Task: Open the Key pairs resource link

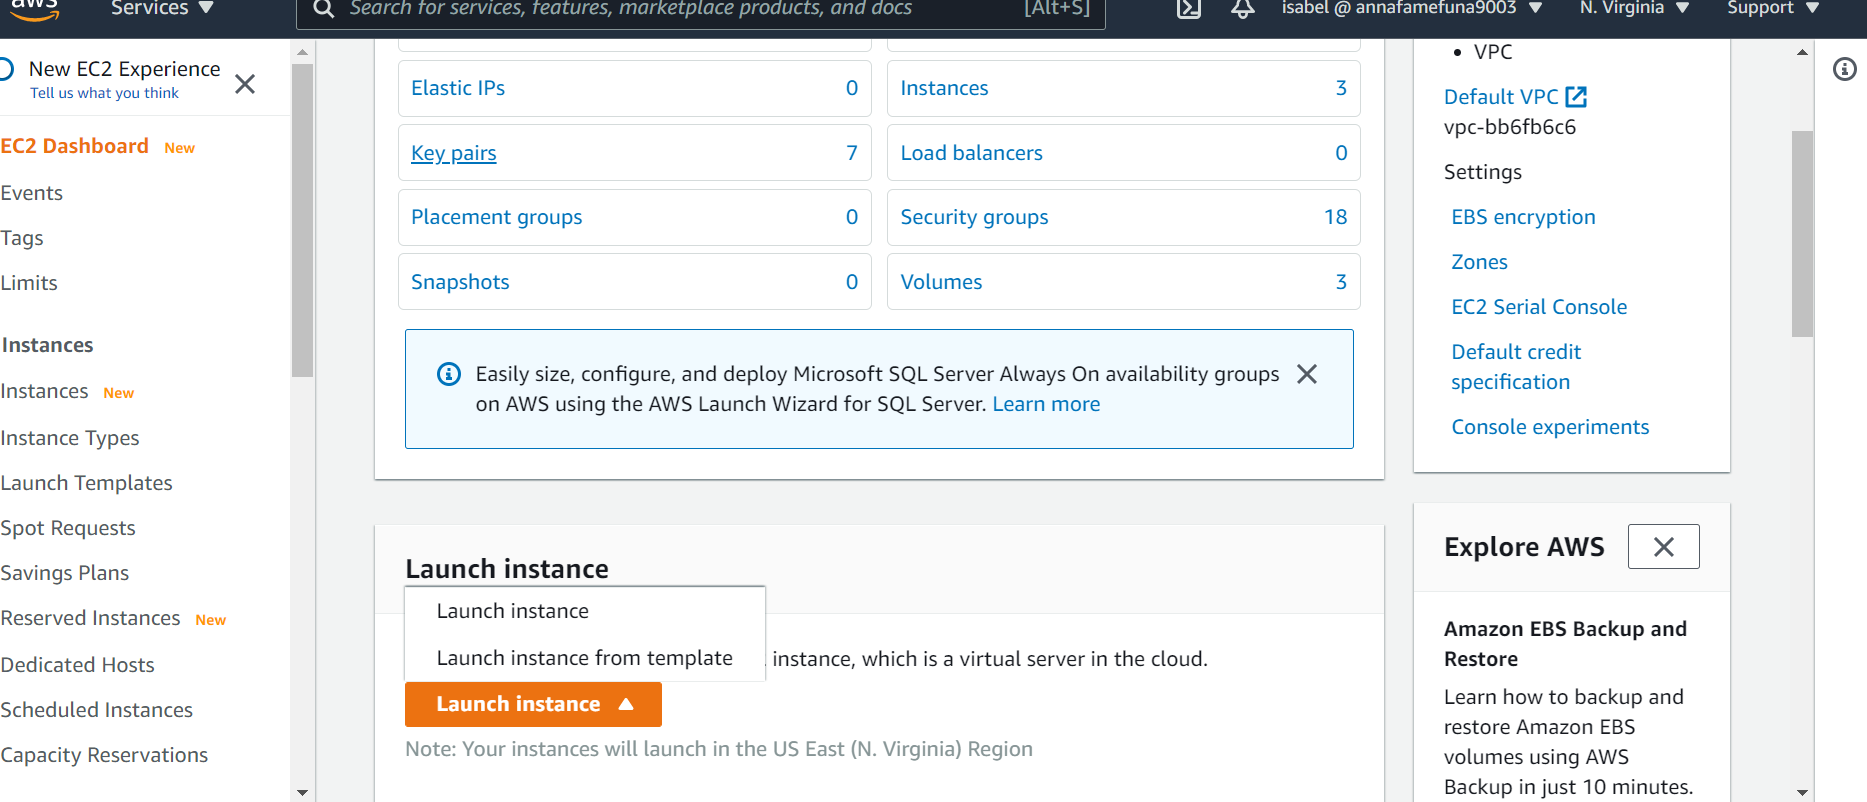Action: click(x=453, y=153)
